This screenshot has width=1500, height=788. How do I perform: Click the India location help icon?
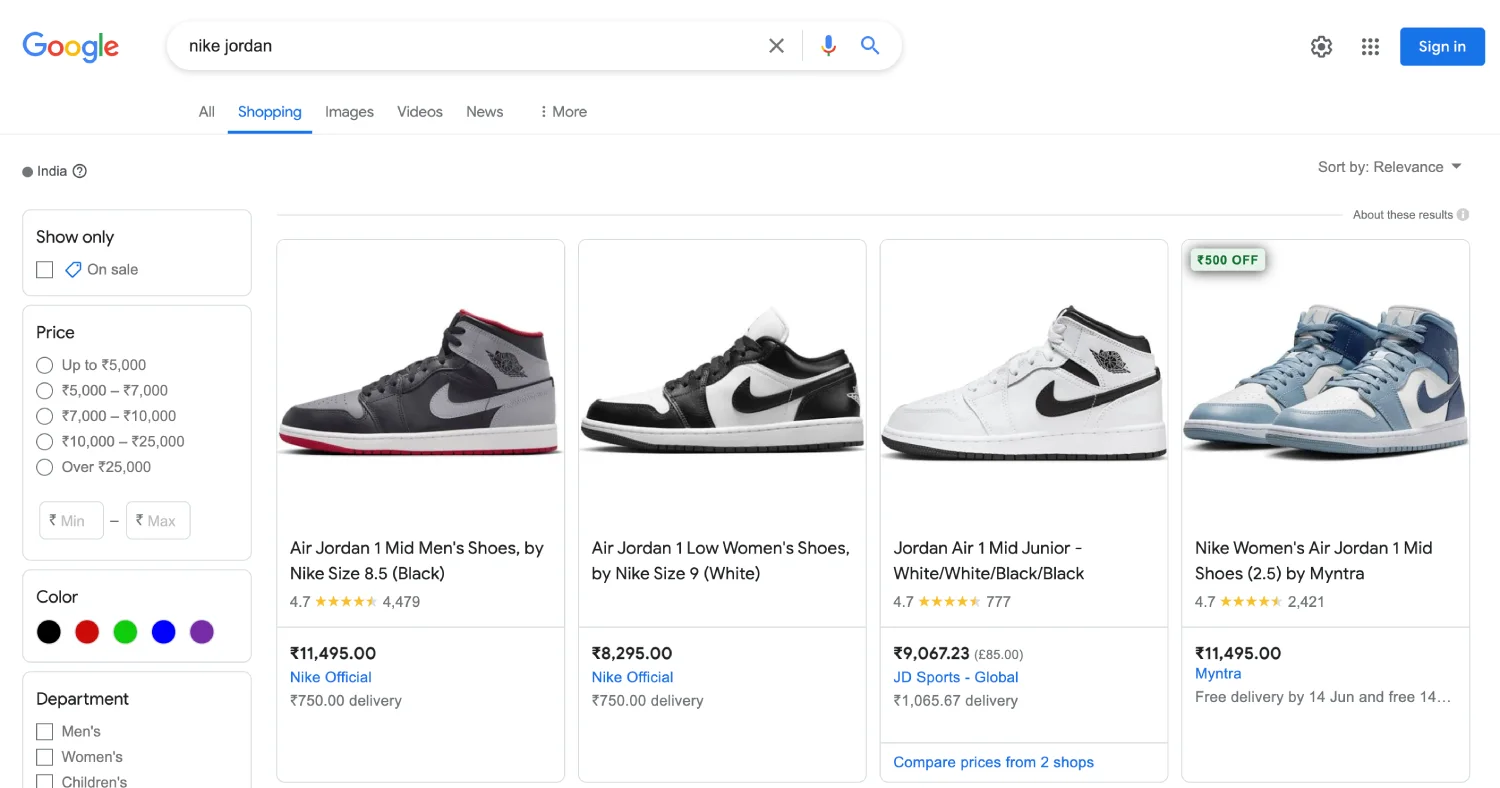coord(80,171)
